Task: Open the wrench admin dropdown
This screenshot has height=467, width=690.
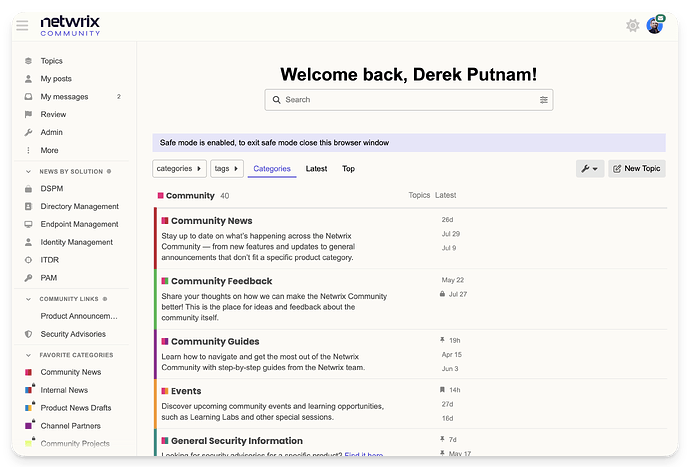Action: pos(590,169)
